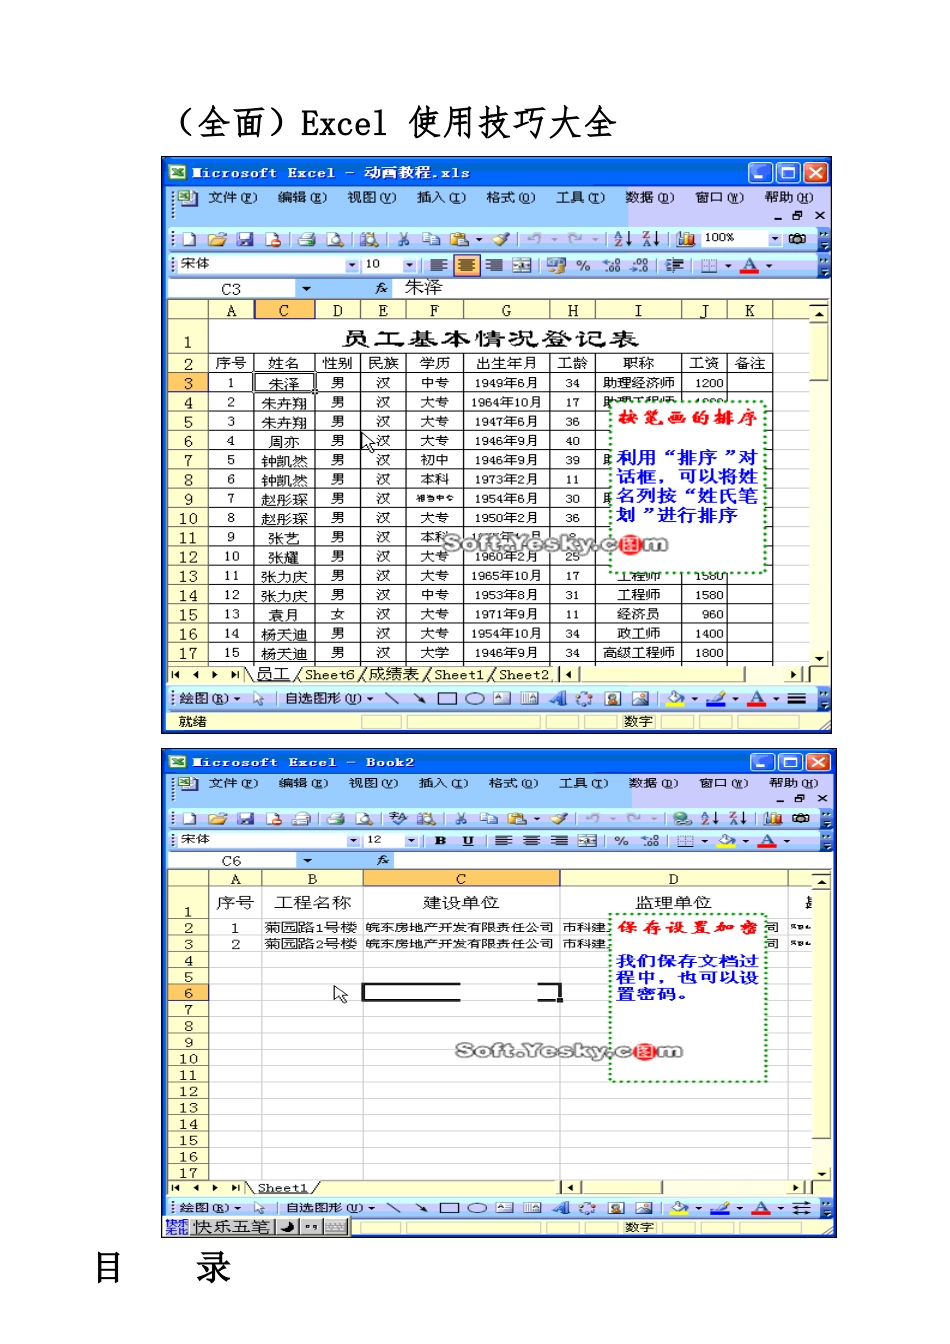
Task: Click Font Color red A in 动画教程.xls formatting toolbar
Action: click(750, 265)
